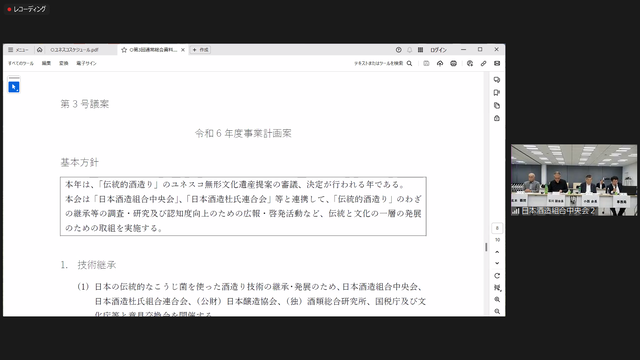Click the レコーディング recording indicator
The height and width of the screenshot is (360, 640).
point(27,9)
